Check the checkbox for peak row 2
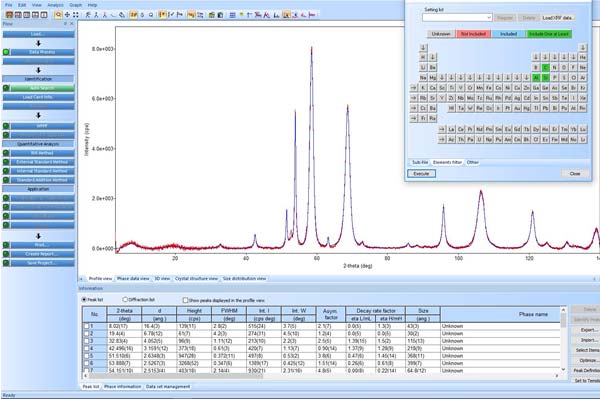 click(x=86, y=334)
